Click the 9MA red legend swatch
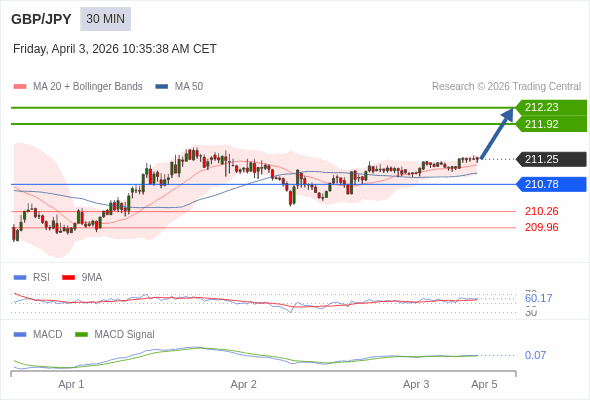This screenshot has width=590, height=400. point(68,278)
